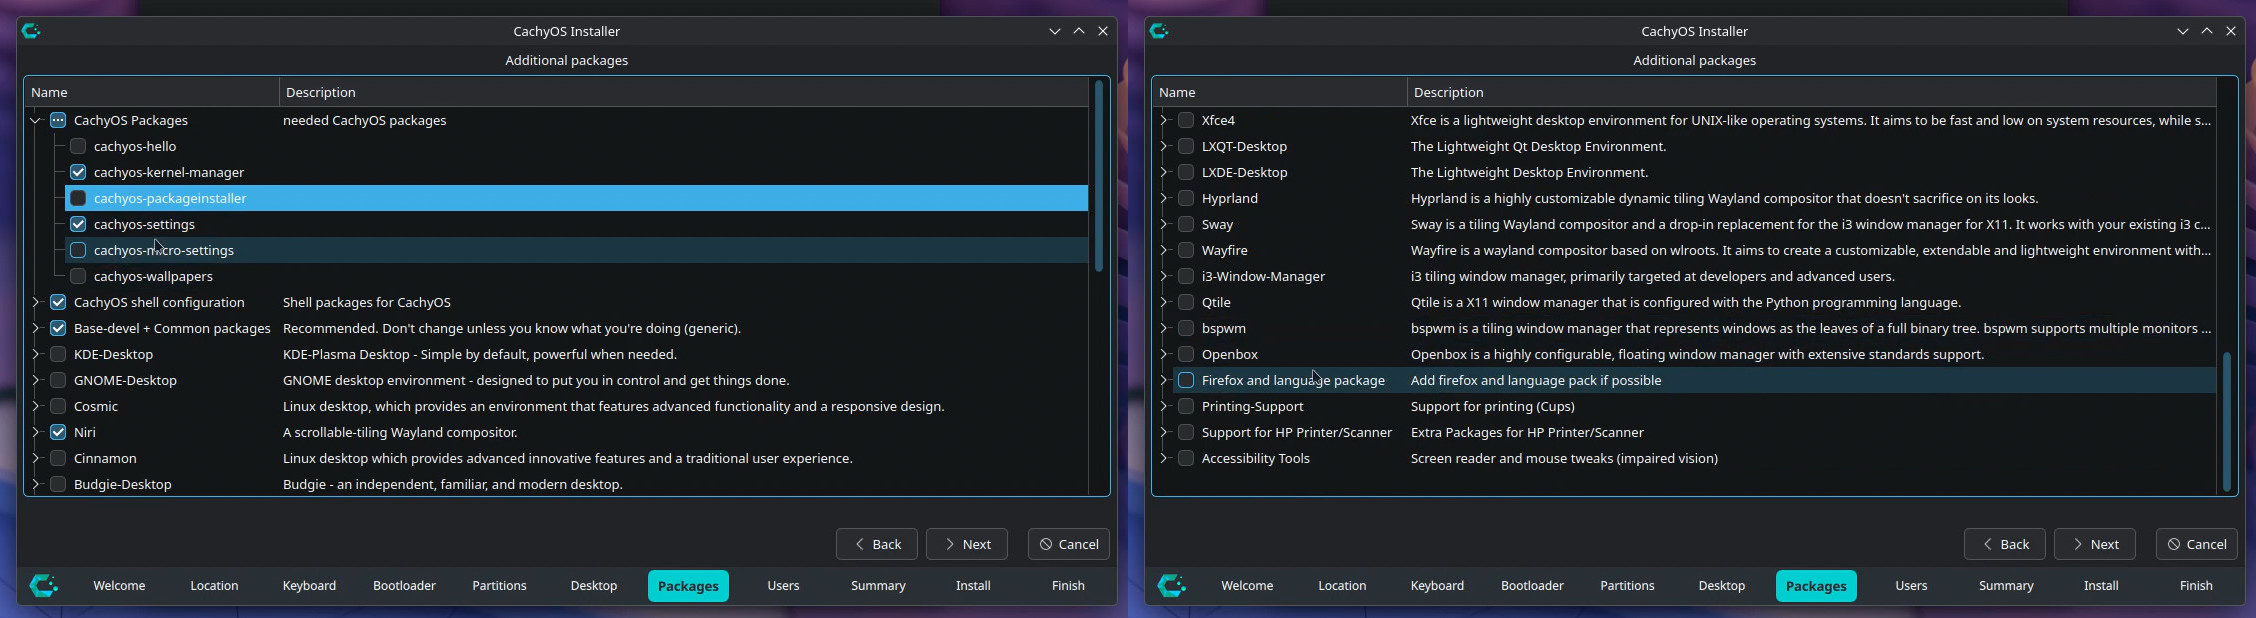2256x618 pixels.
Task: Click CachyOS logo in right window title bar
Action: pyautogui.click(x=1159, y=31)
